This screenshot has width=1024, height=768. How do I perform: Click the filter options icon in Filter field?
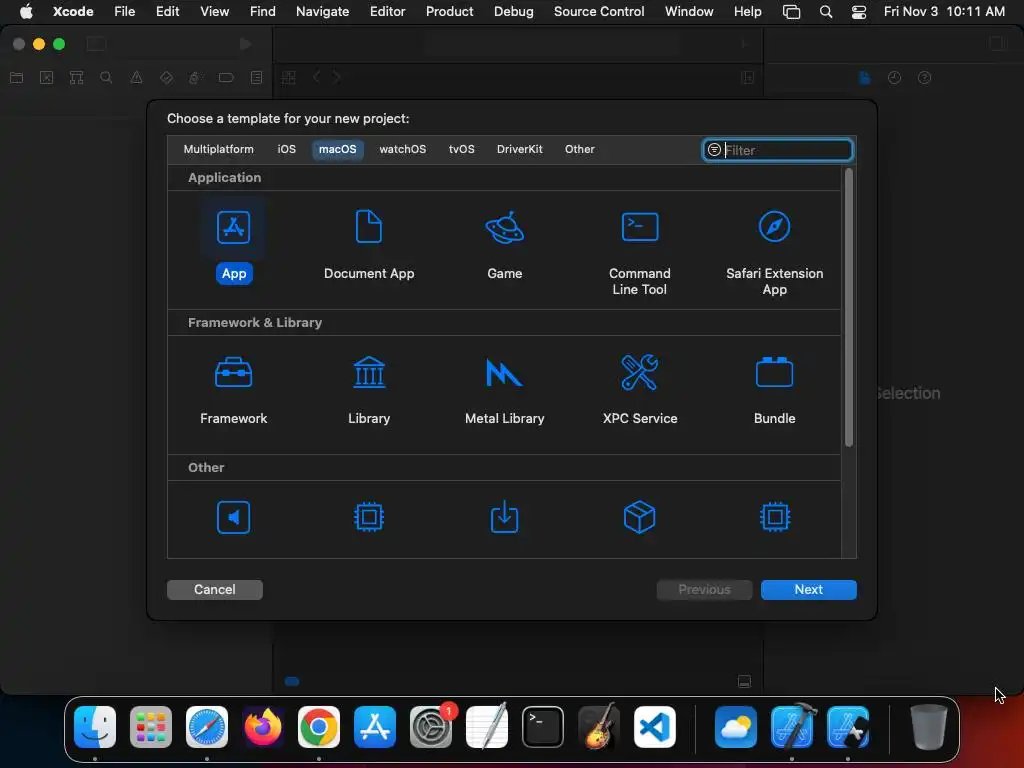click(714, 150)
